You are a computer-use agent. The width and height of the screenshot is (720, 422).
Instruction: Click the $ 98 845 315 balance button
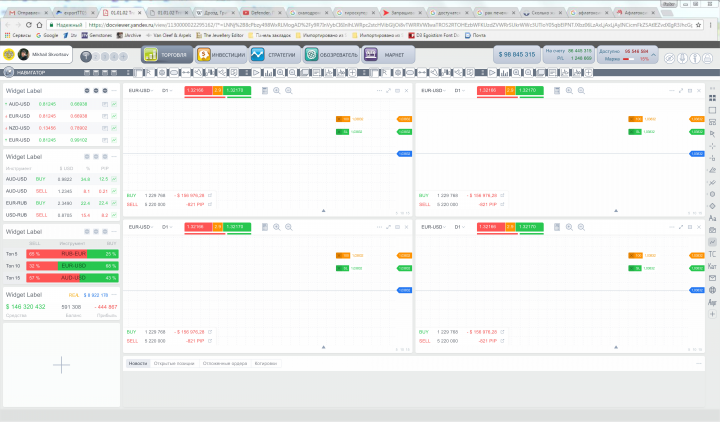tap(517, 55)
